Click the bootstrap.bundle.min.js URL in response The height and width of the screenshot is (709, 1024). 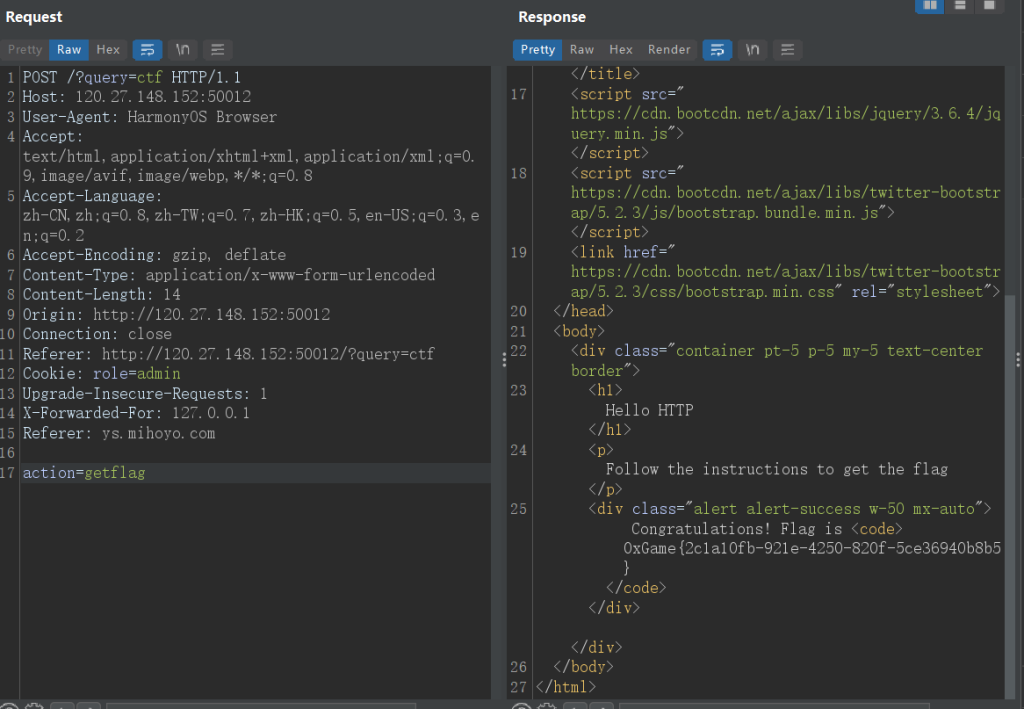coord(786,202)
